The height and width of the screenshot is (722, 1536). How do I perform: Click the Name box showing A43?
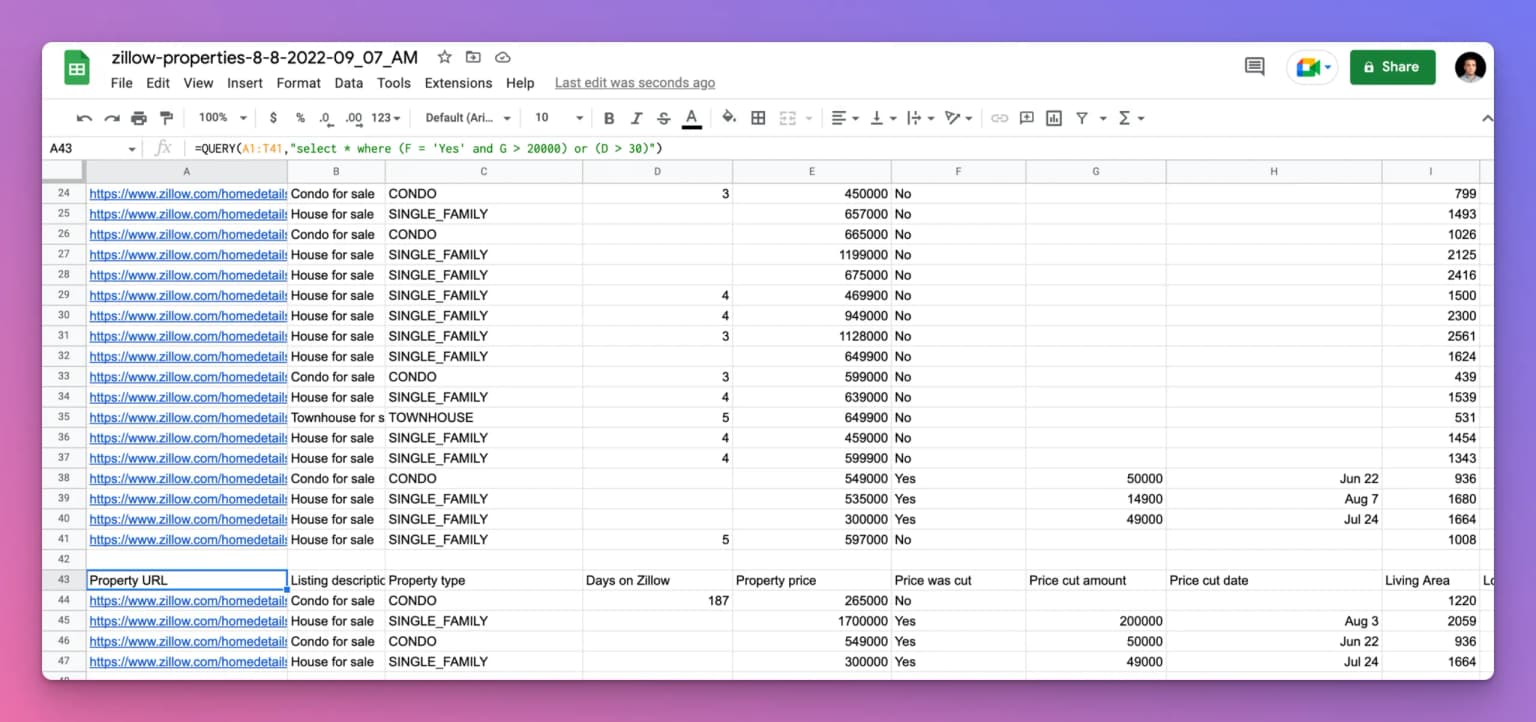pyautogui.click(x=92, y=148)
